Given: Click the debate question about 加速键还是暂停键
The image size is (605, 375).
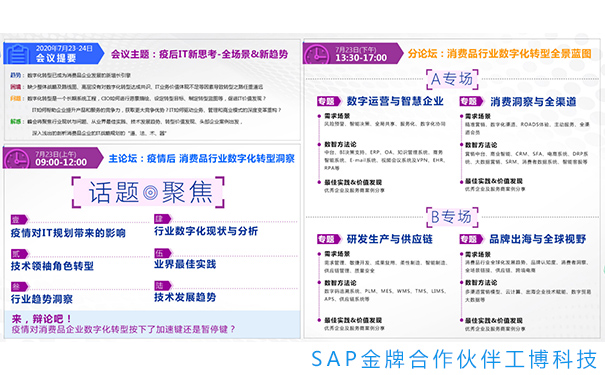Looking at the screenshot, I should click(123, 329).
